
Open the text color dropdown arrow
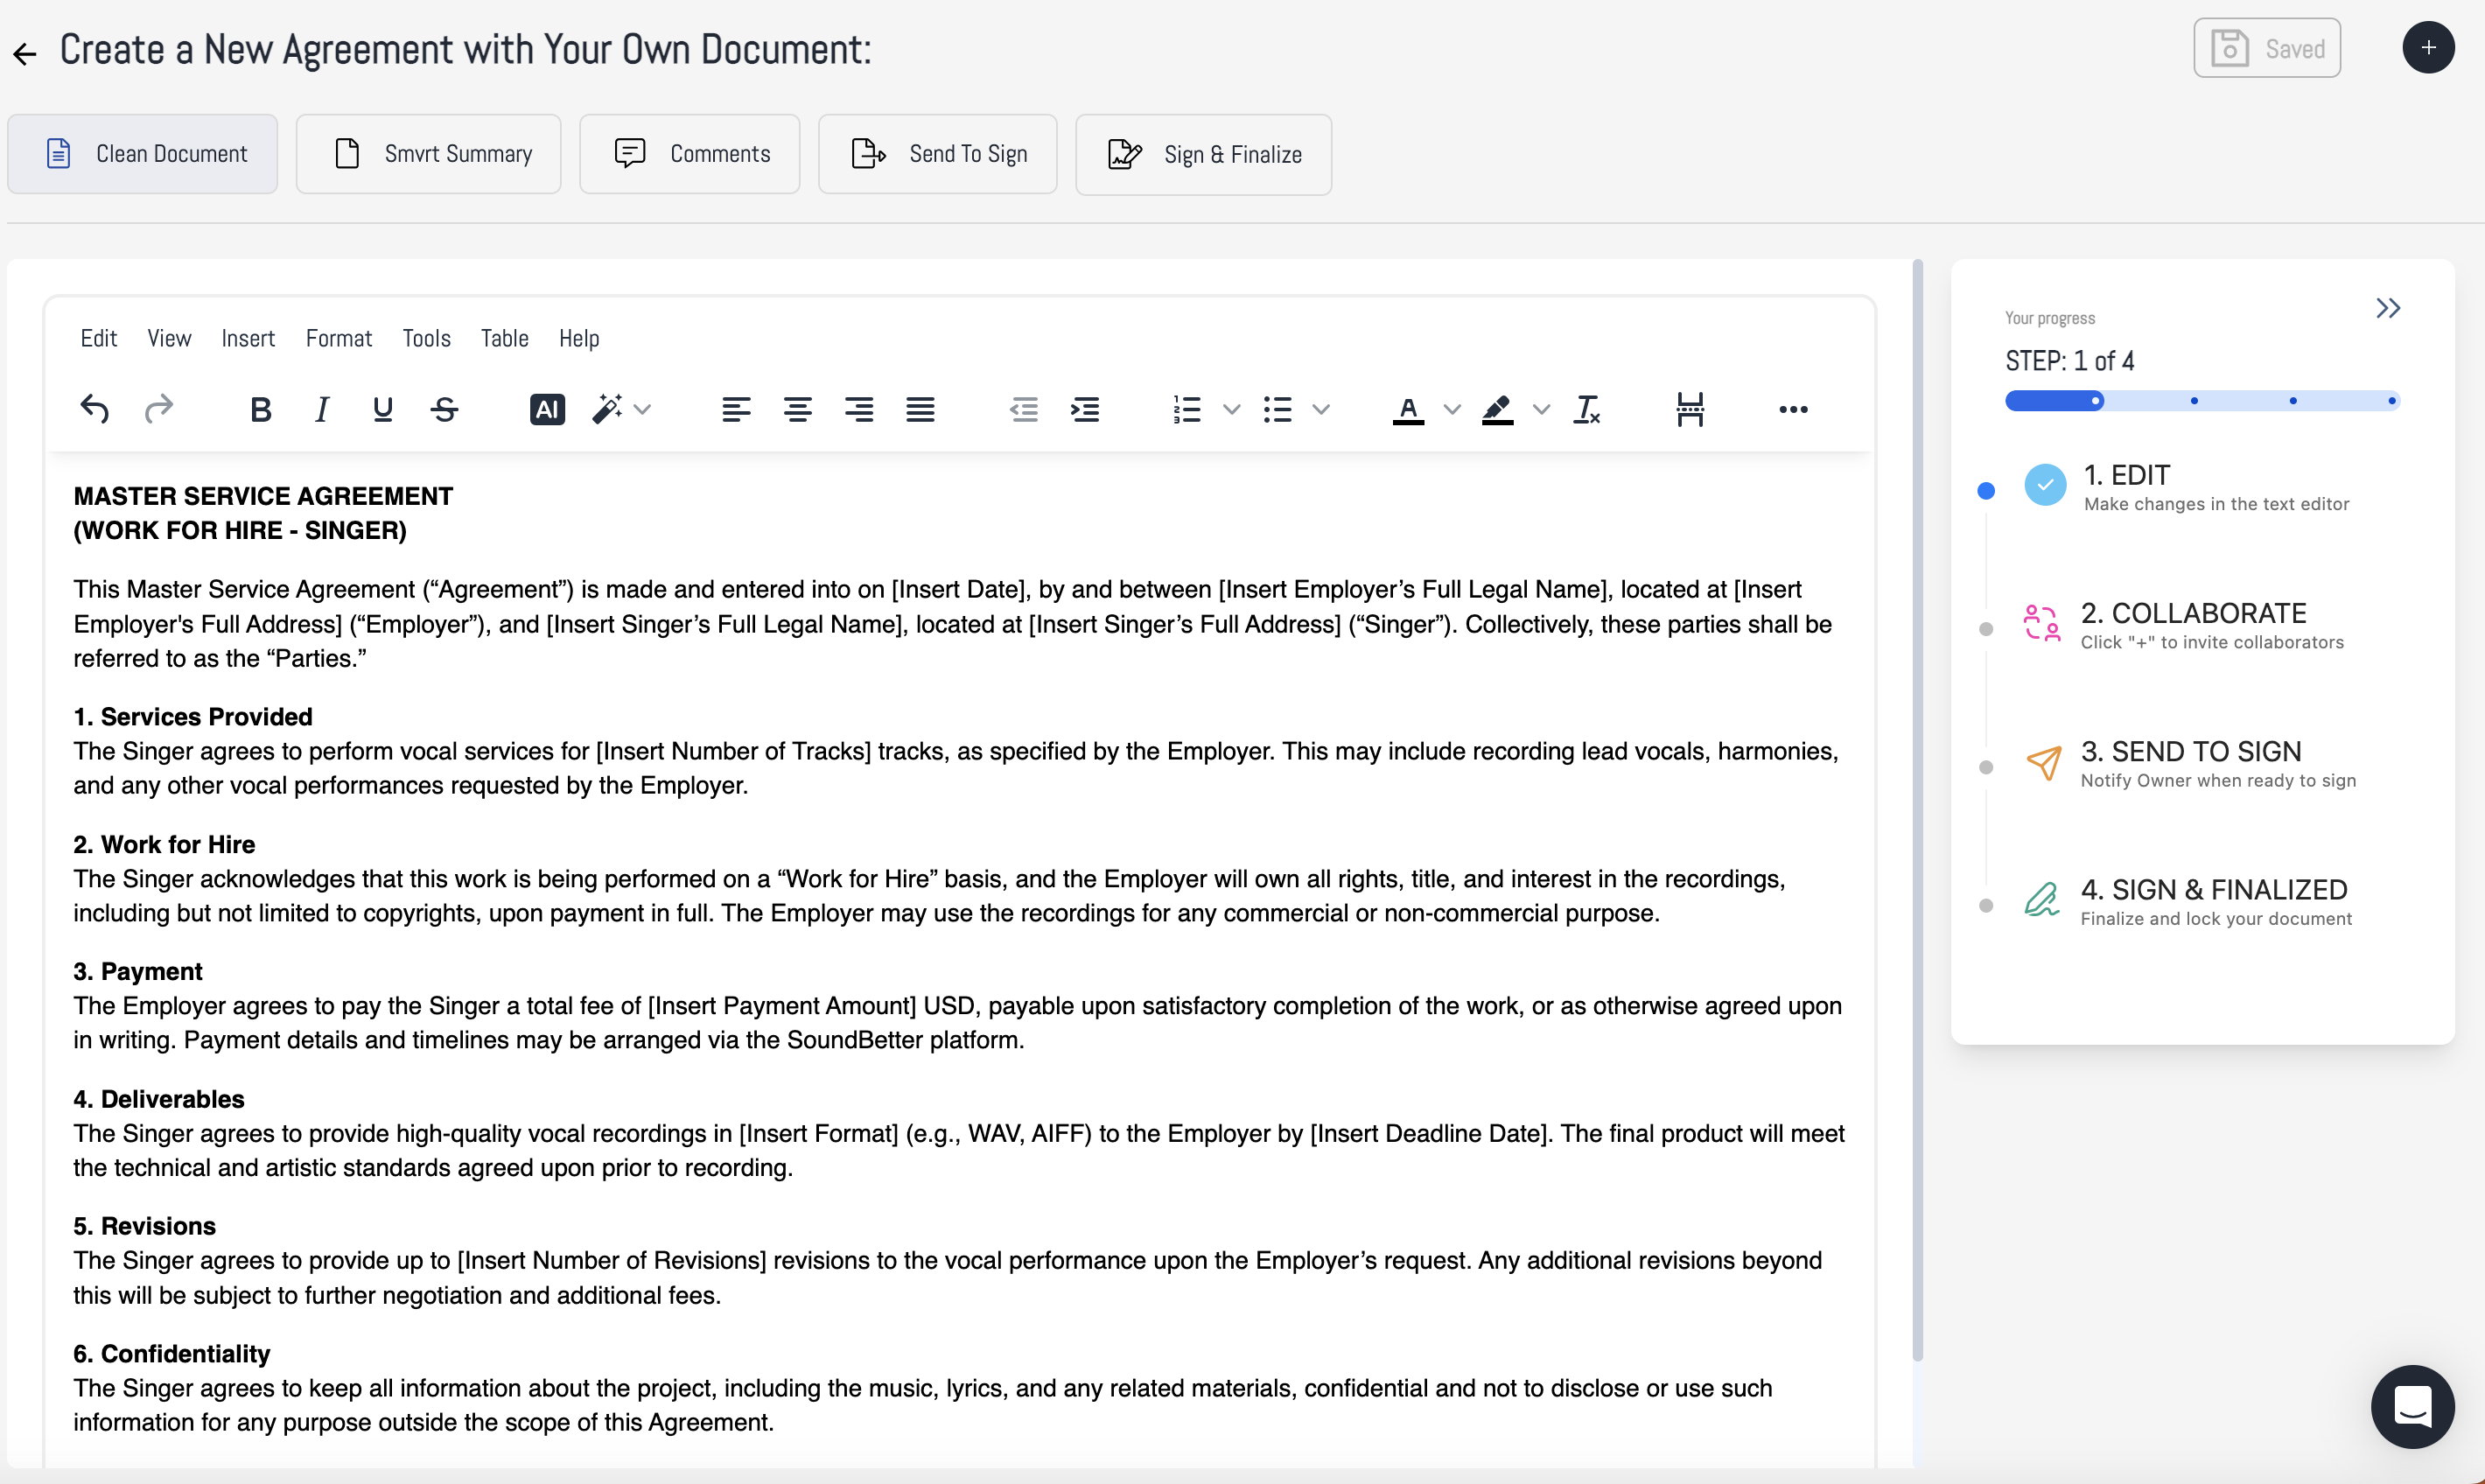[1452, 409]
